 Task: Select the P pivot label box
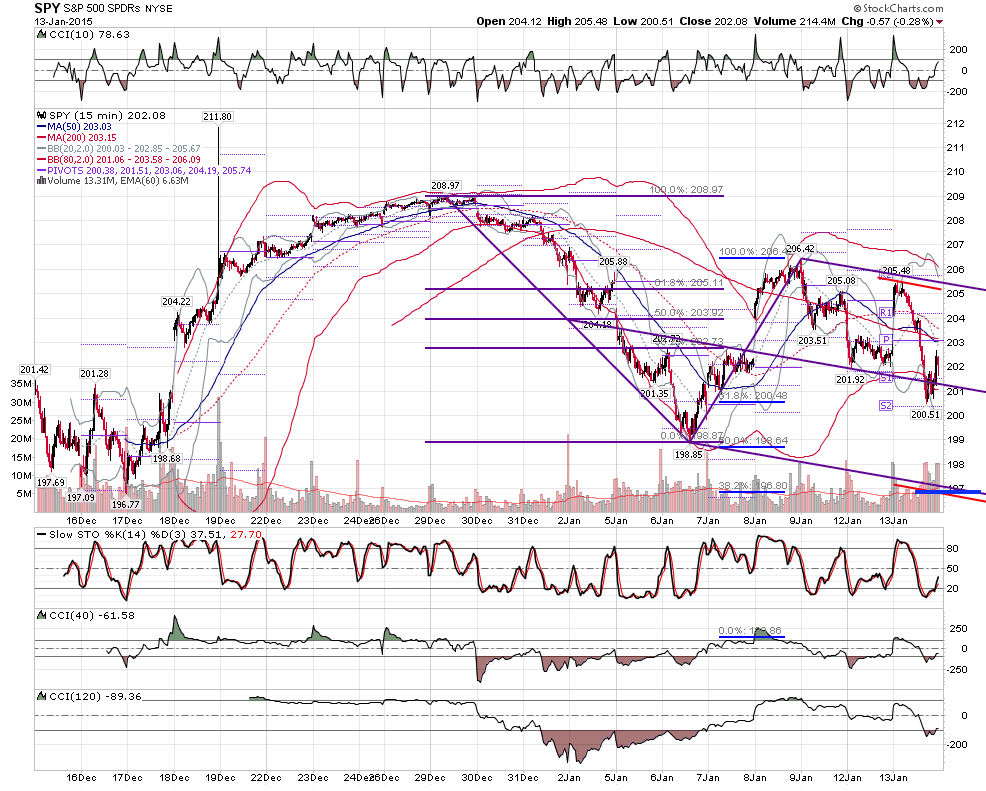coord(885,340)
